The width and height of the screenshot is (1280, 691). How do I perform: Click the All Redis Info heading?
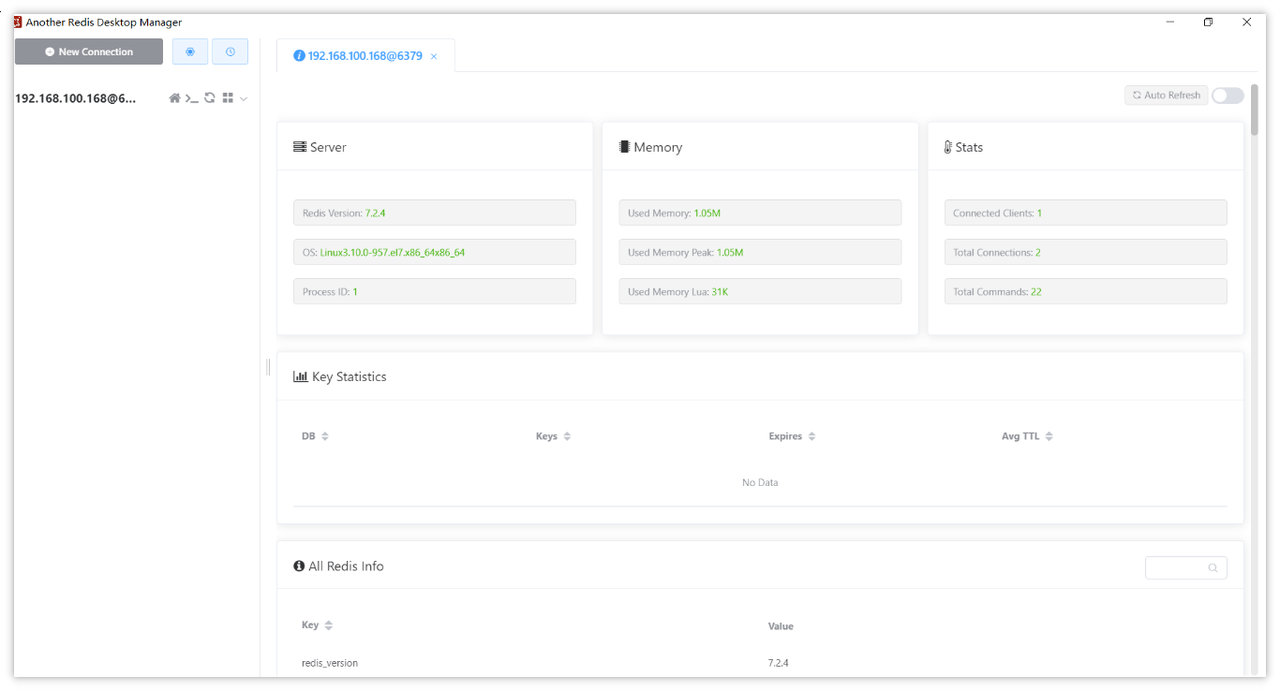tap(339, 566)
